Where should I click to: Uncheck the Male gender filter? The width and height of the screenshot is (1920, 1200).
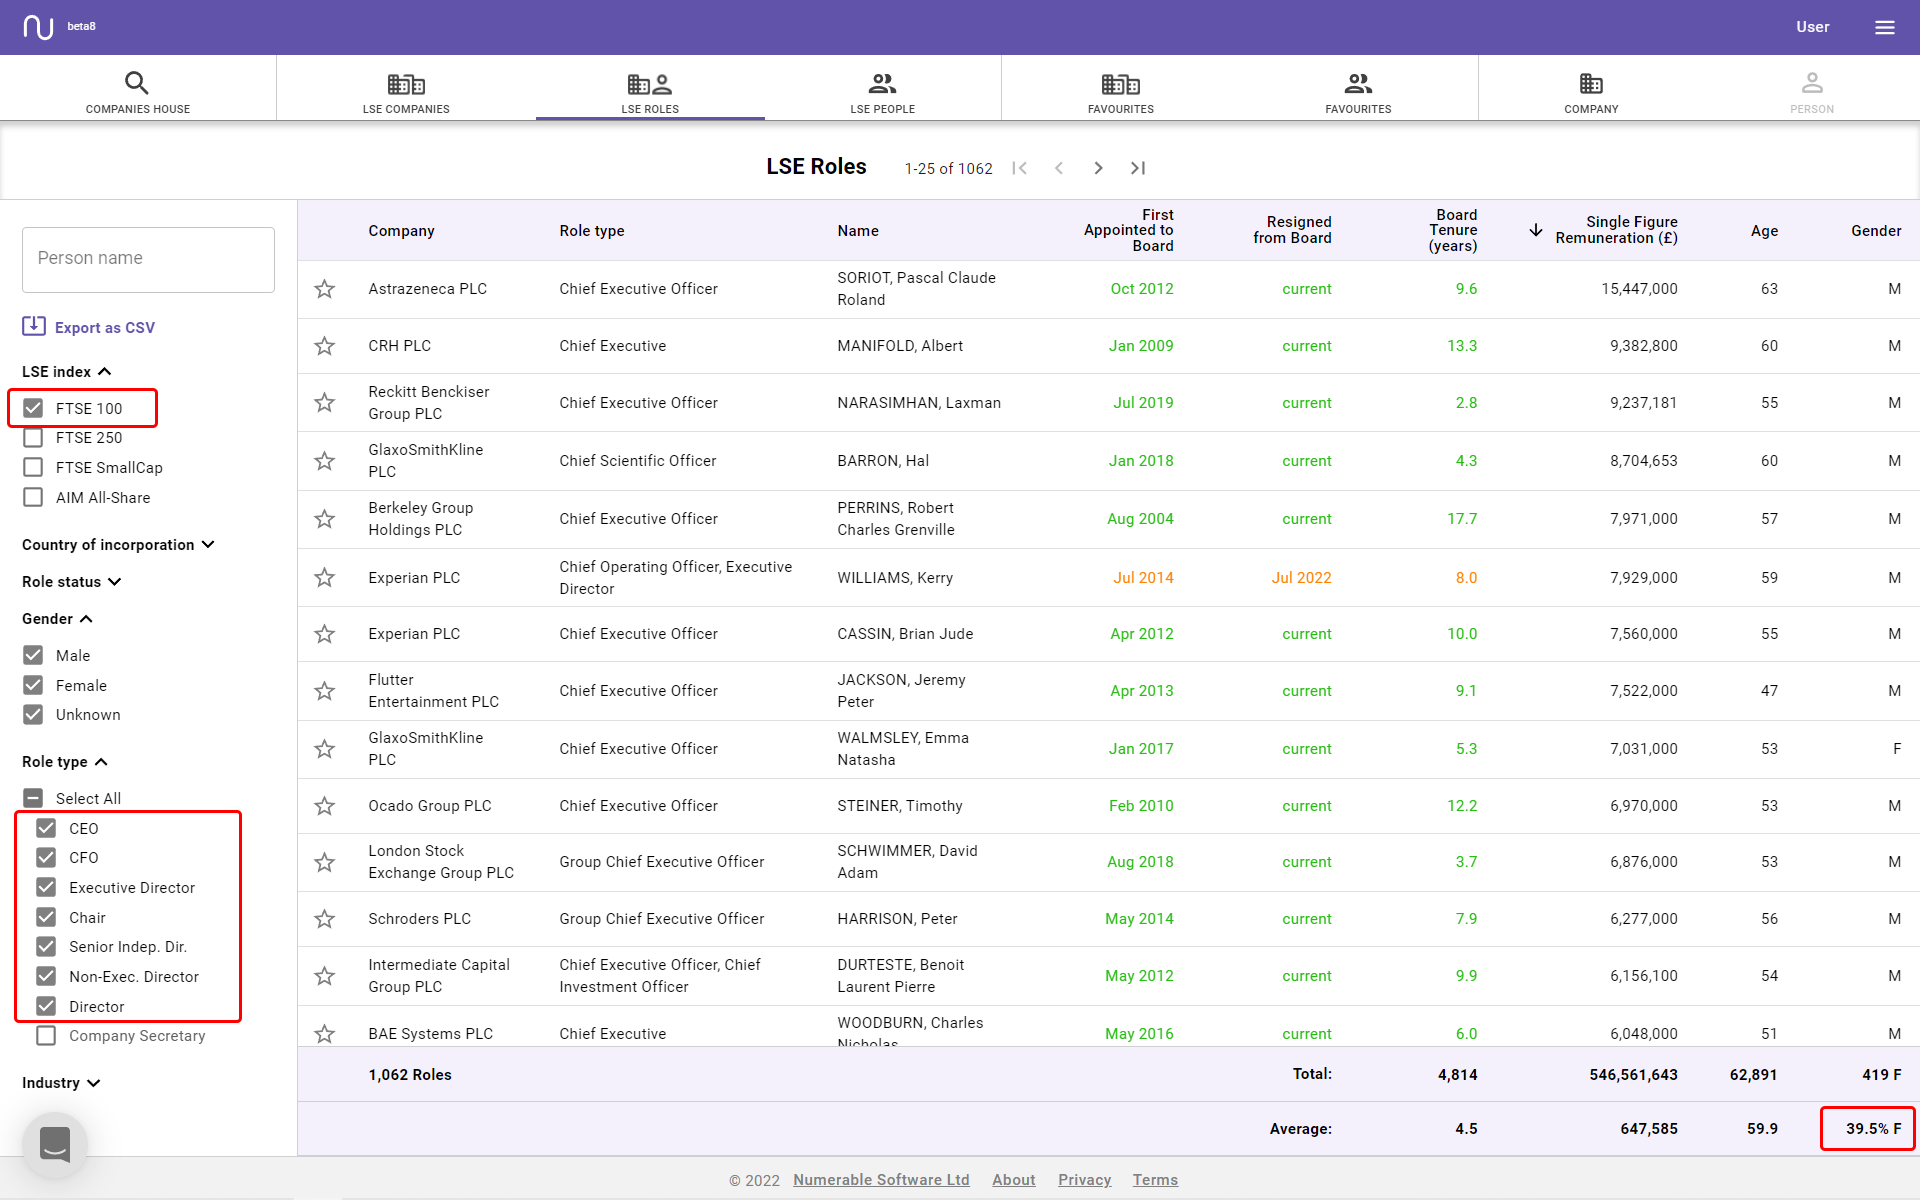(33, 655)
